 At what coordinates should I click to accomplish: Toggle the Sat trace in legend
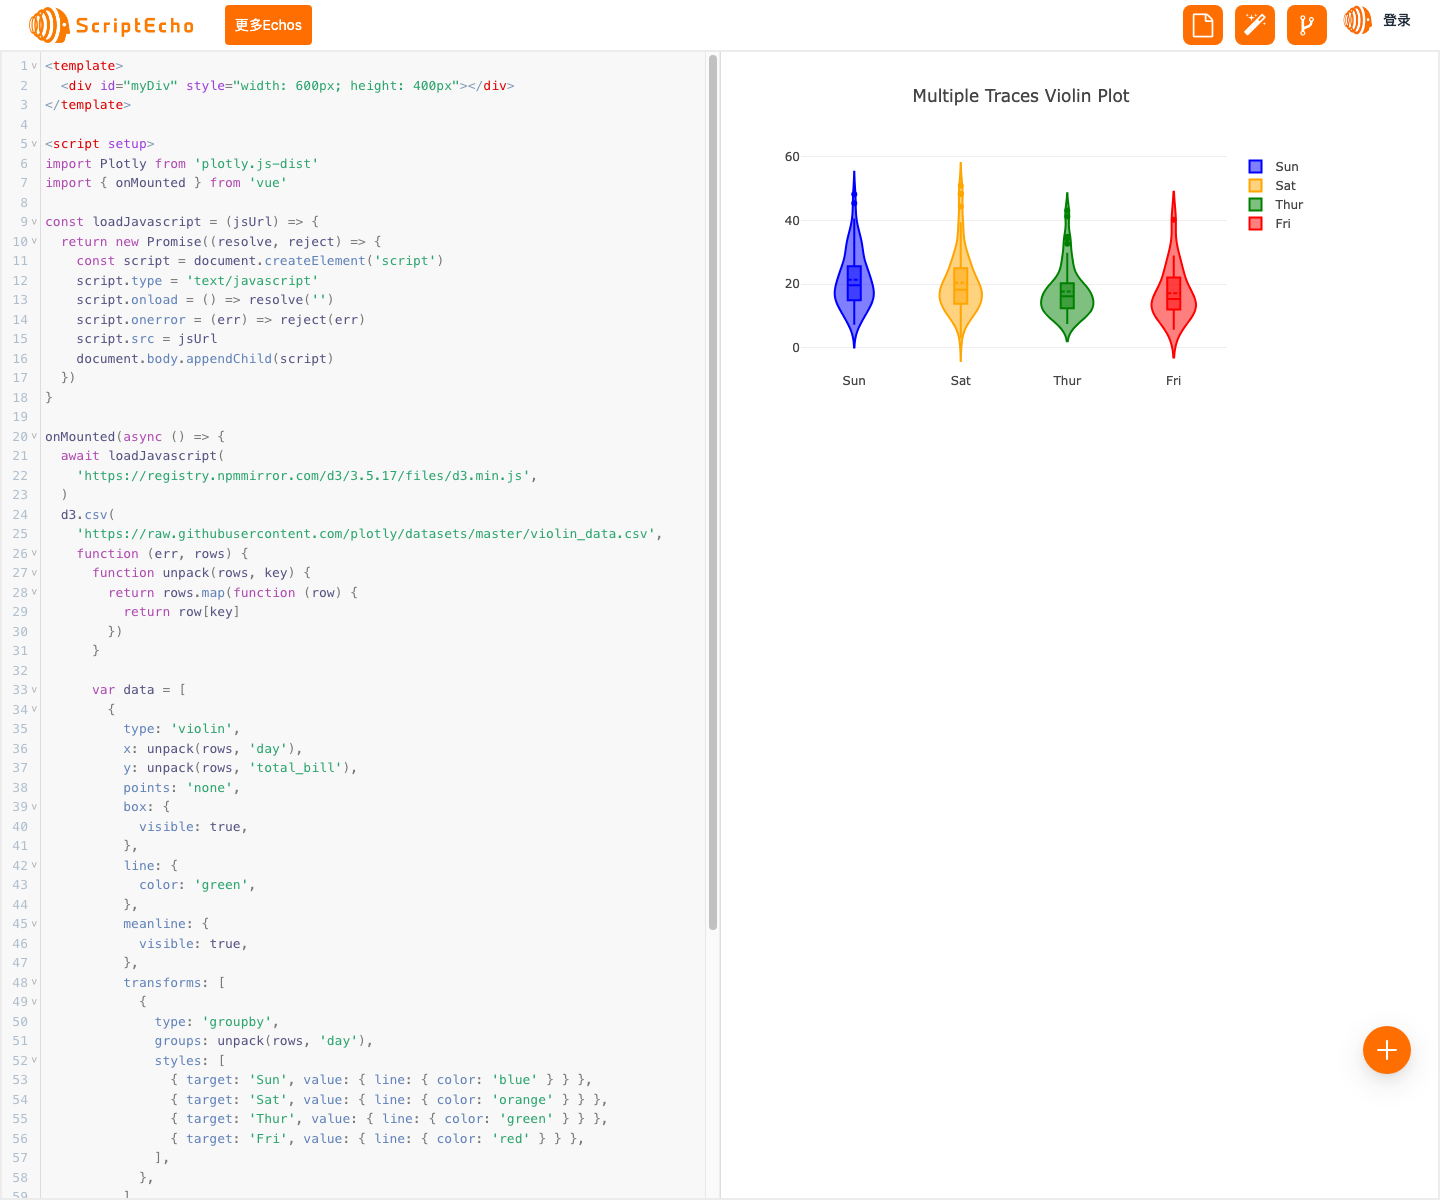click(x=1273, y=185)
